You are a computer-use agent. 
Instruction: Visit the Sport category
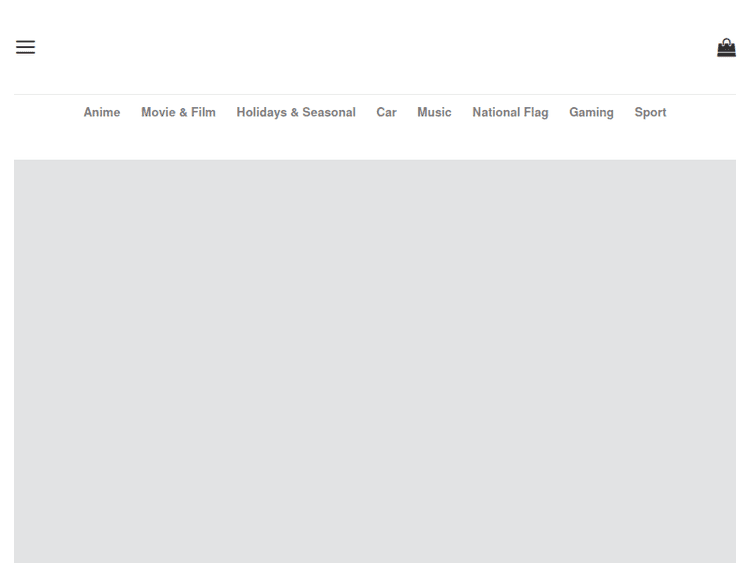pos(650,113)
